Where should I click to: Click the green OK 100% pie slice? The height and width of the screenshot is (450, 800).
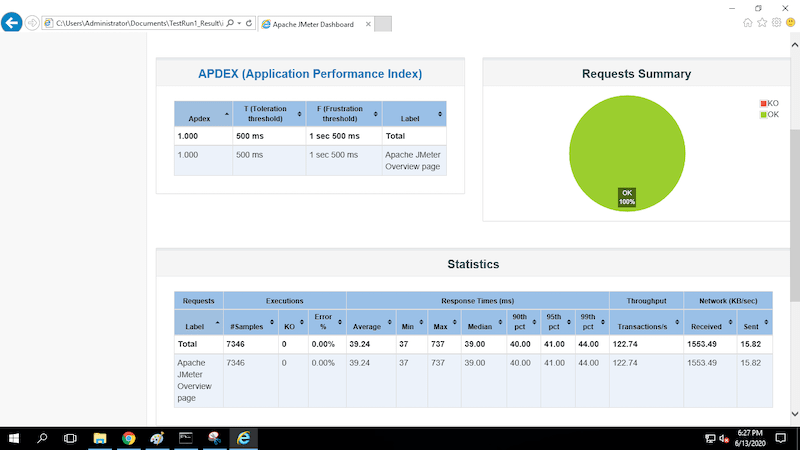627,153
